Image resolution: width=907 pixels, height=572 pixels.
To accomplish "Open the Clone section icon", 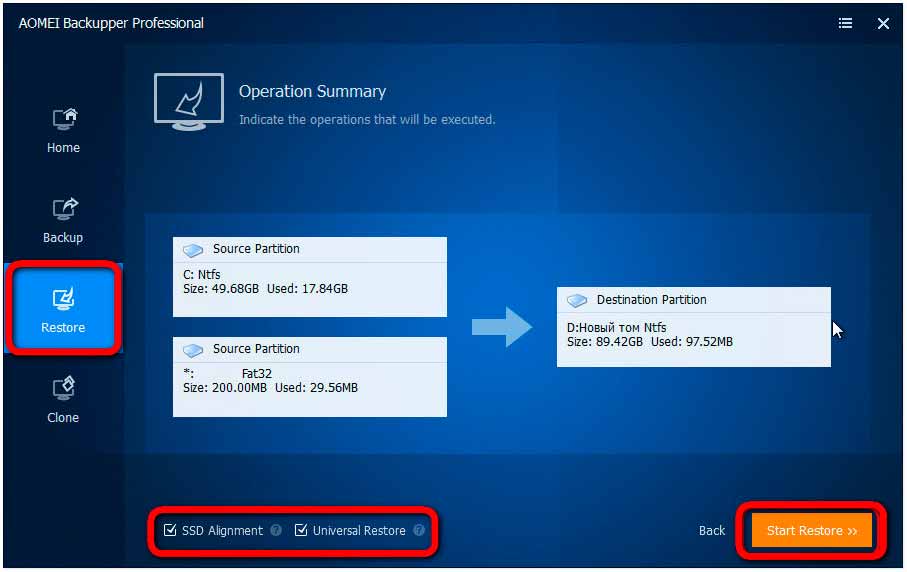I will pos(63,389).
